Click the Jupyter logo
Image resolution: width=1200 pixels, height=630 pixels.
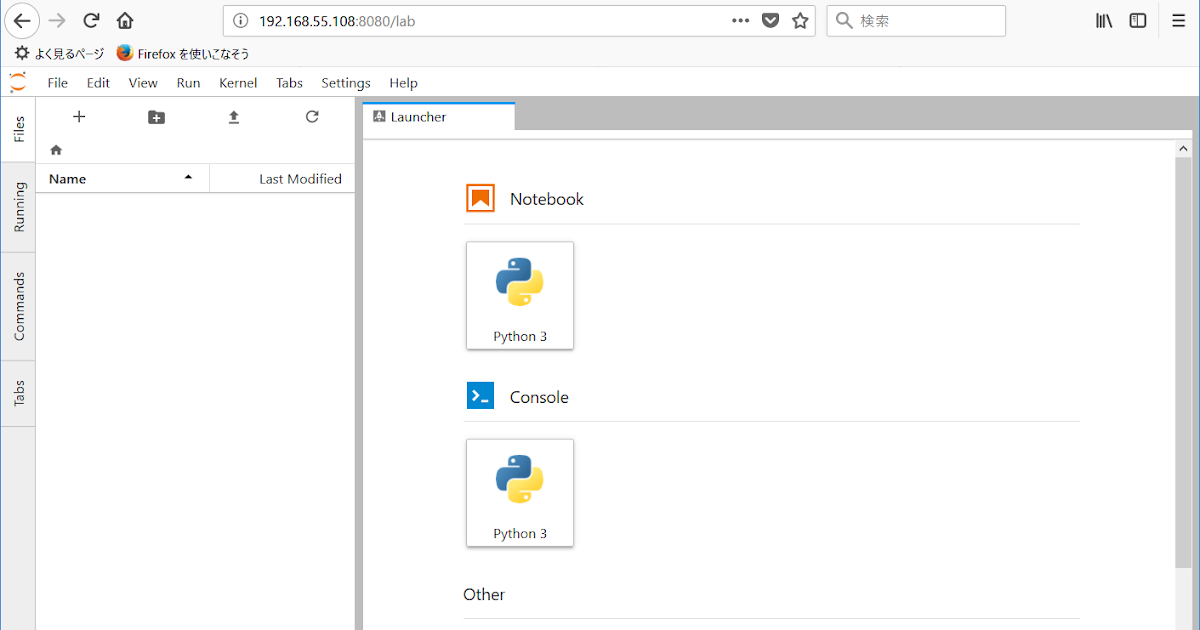click(x=16, y=82)
